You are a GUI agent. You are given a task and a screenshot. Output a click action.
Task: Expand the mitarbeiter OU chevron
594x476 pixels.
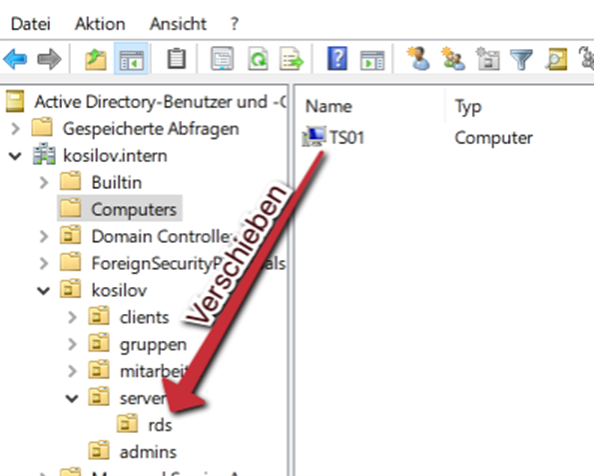[72, 371]
